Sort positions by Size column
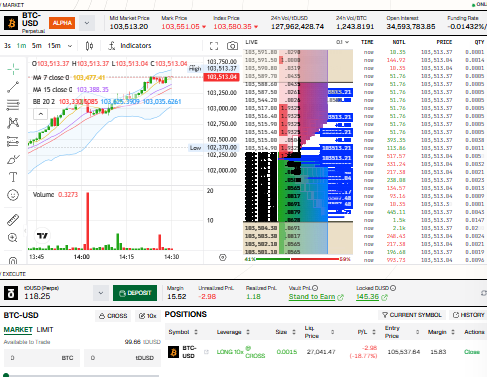 click(285, 332)
